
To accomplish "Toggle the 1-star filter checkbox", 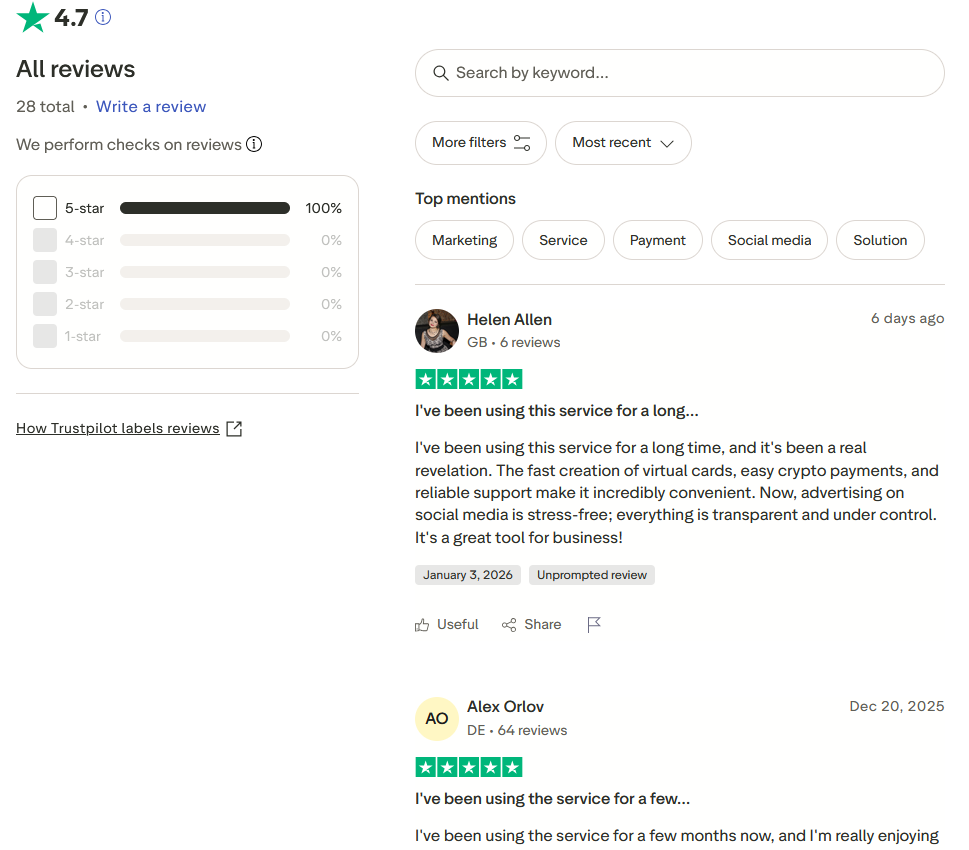I will [45, 336].
